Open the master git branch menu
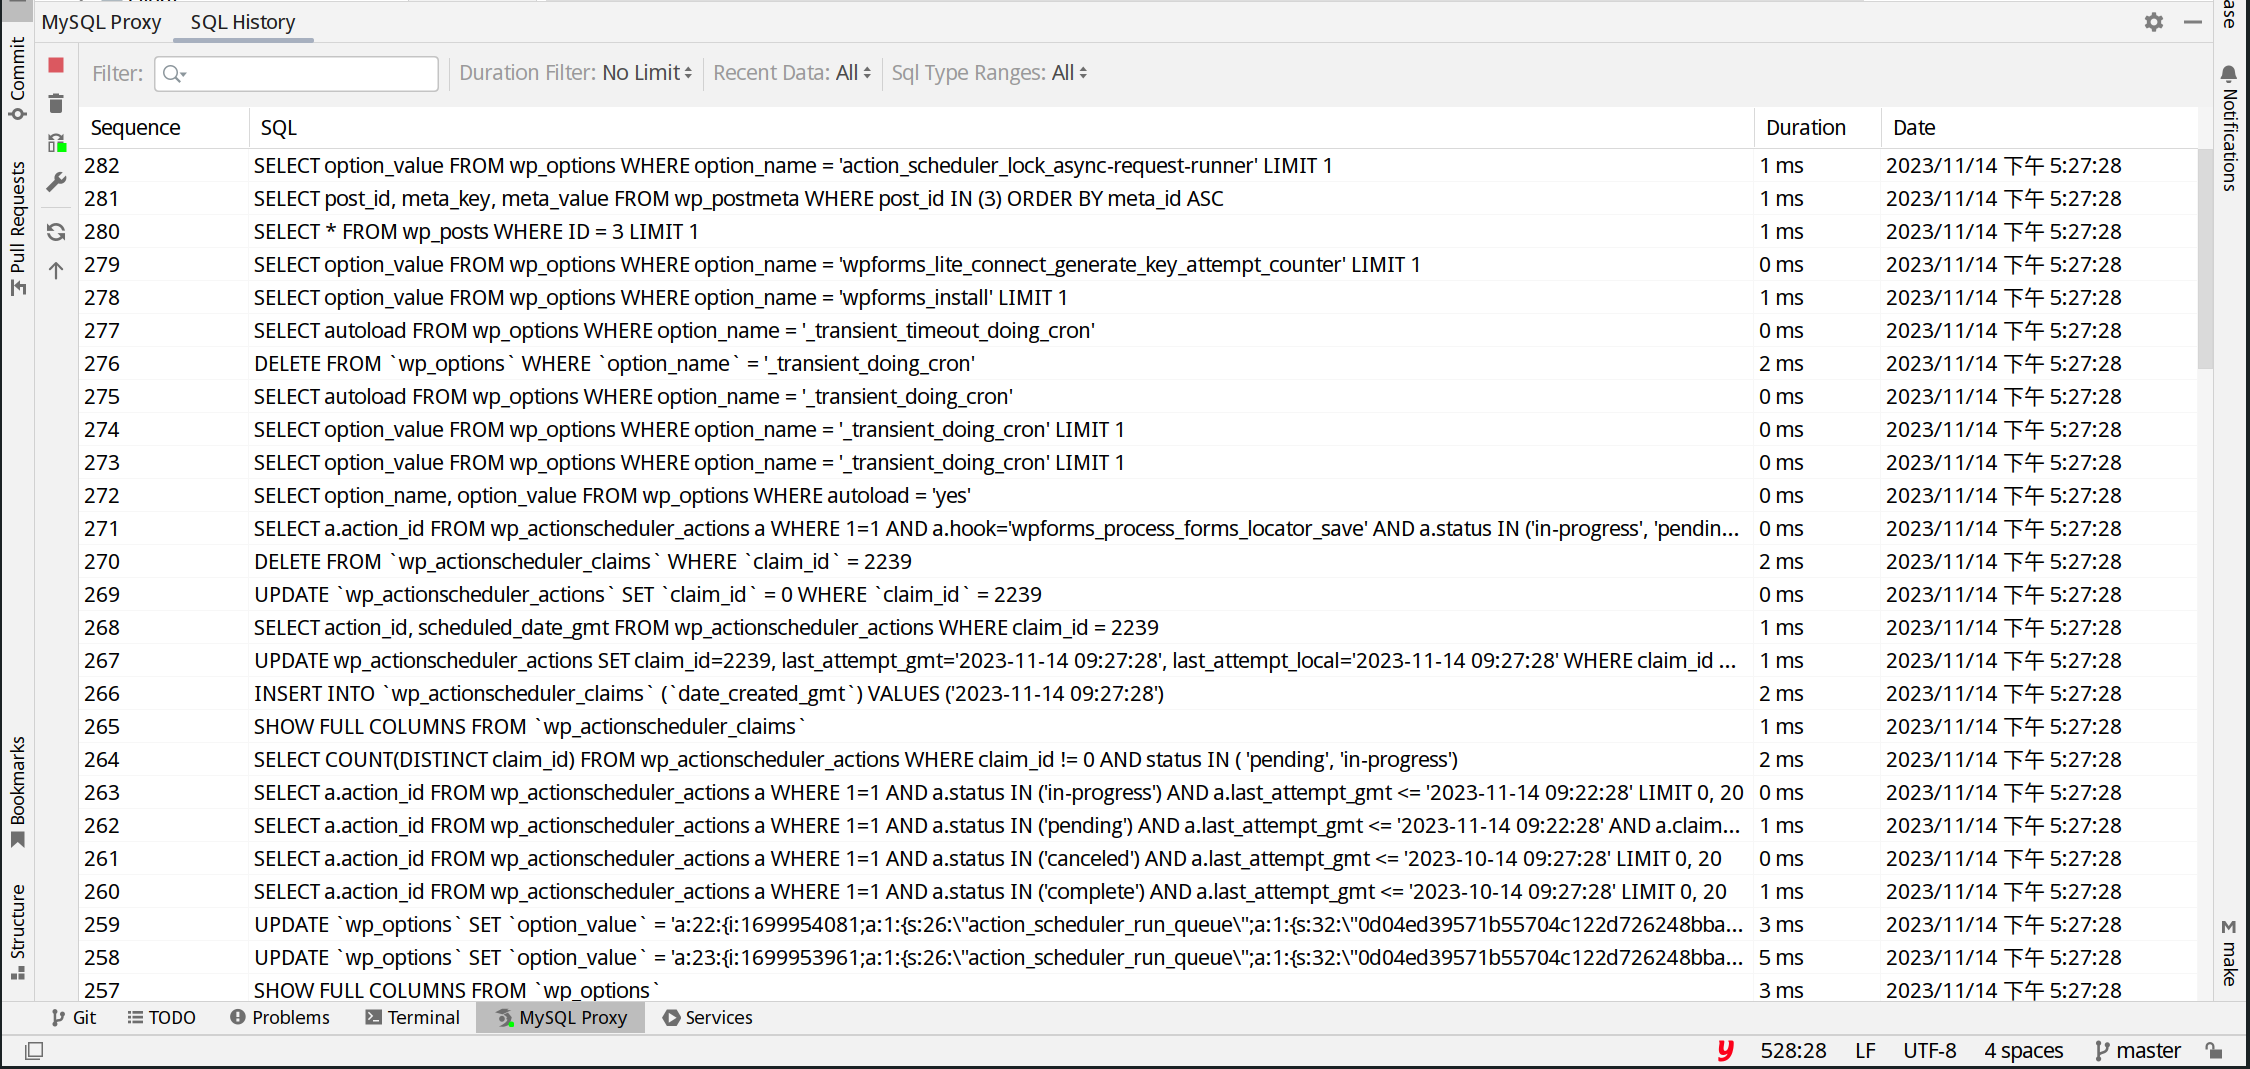Viewport: 2250px width, 1069px height. 2138,1050
